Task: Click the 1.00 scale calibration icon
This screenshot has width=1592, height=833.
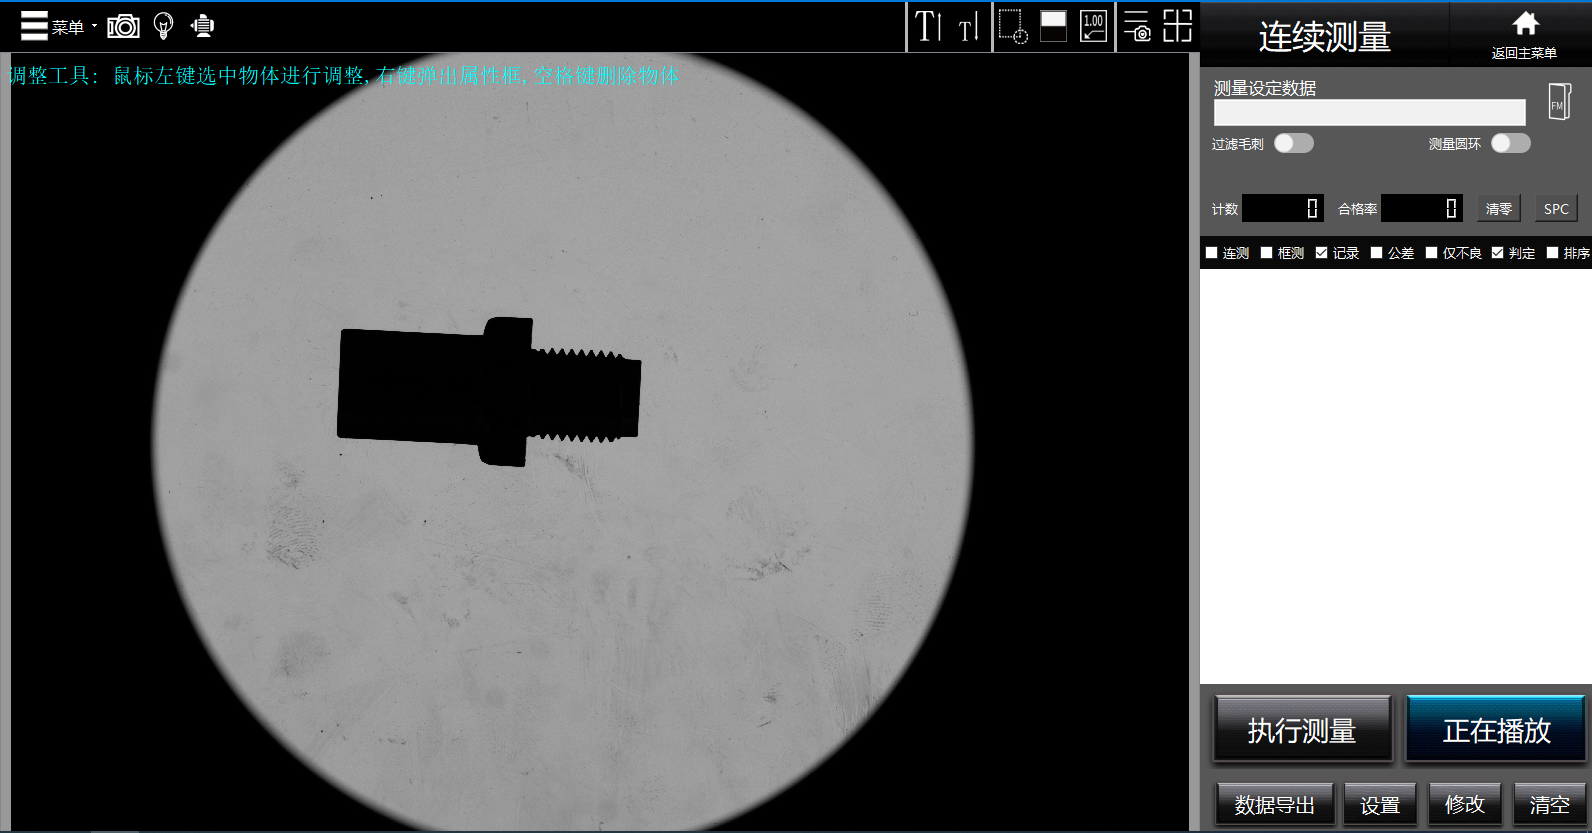Action: click(x=1093, y=26)
